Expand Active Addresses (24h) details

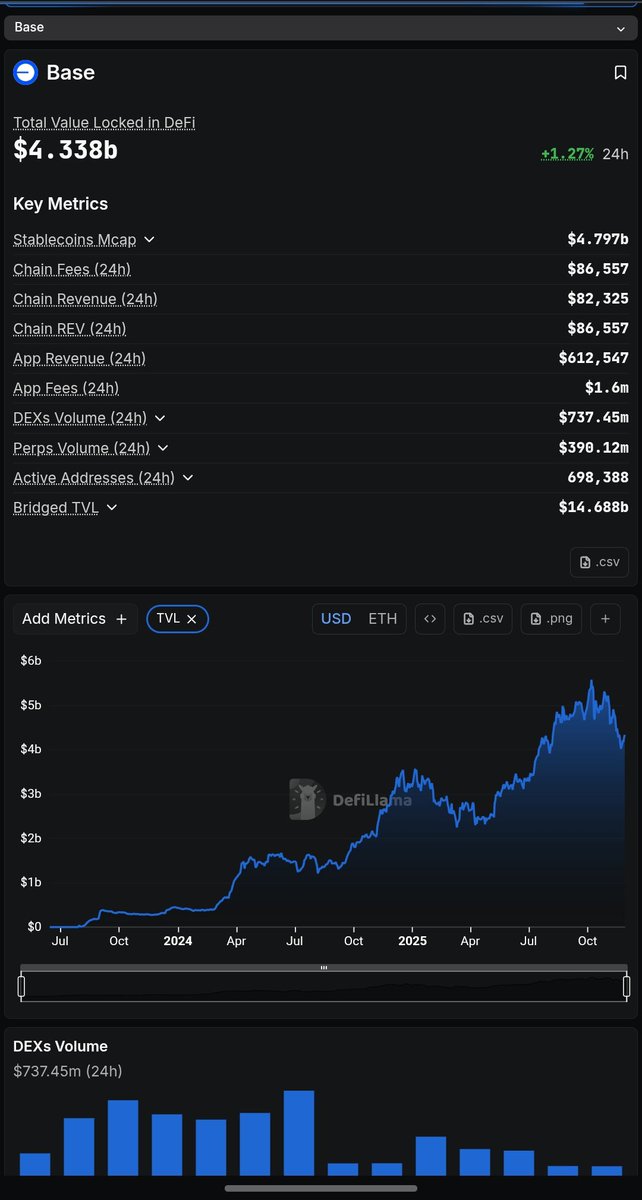[x=188, y=478]
